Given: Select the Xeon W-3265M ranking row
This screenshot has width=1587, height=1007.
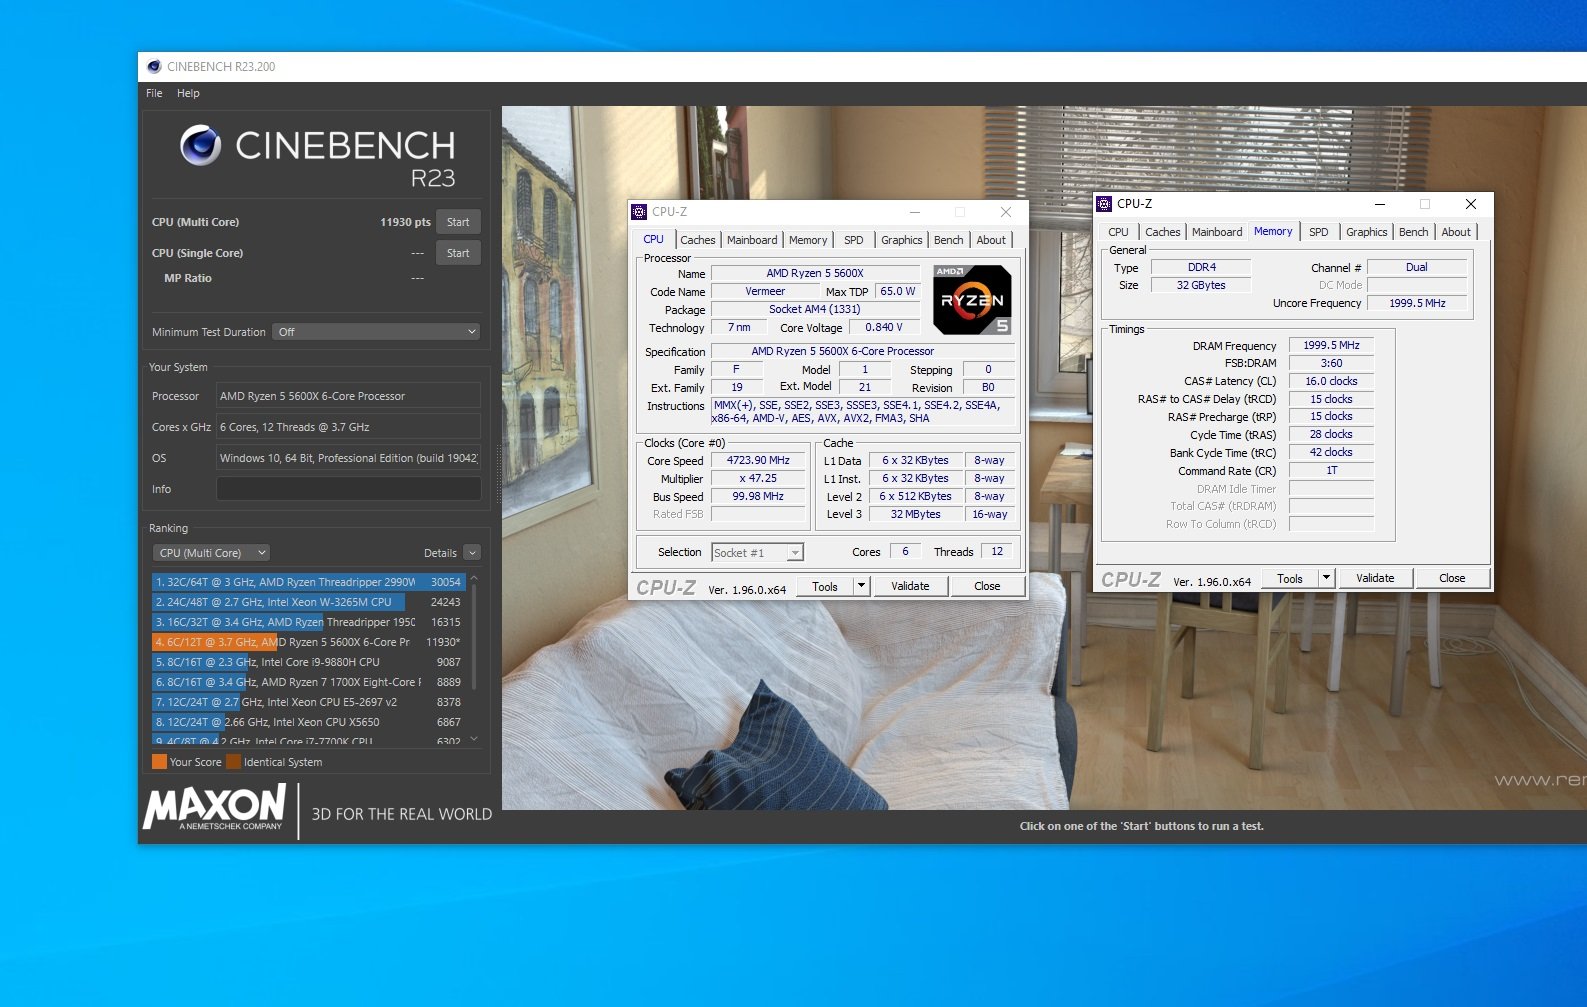Looking at the screenshot, I should point(308,602).
